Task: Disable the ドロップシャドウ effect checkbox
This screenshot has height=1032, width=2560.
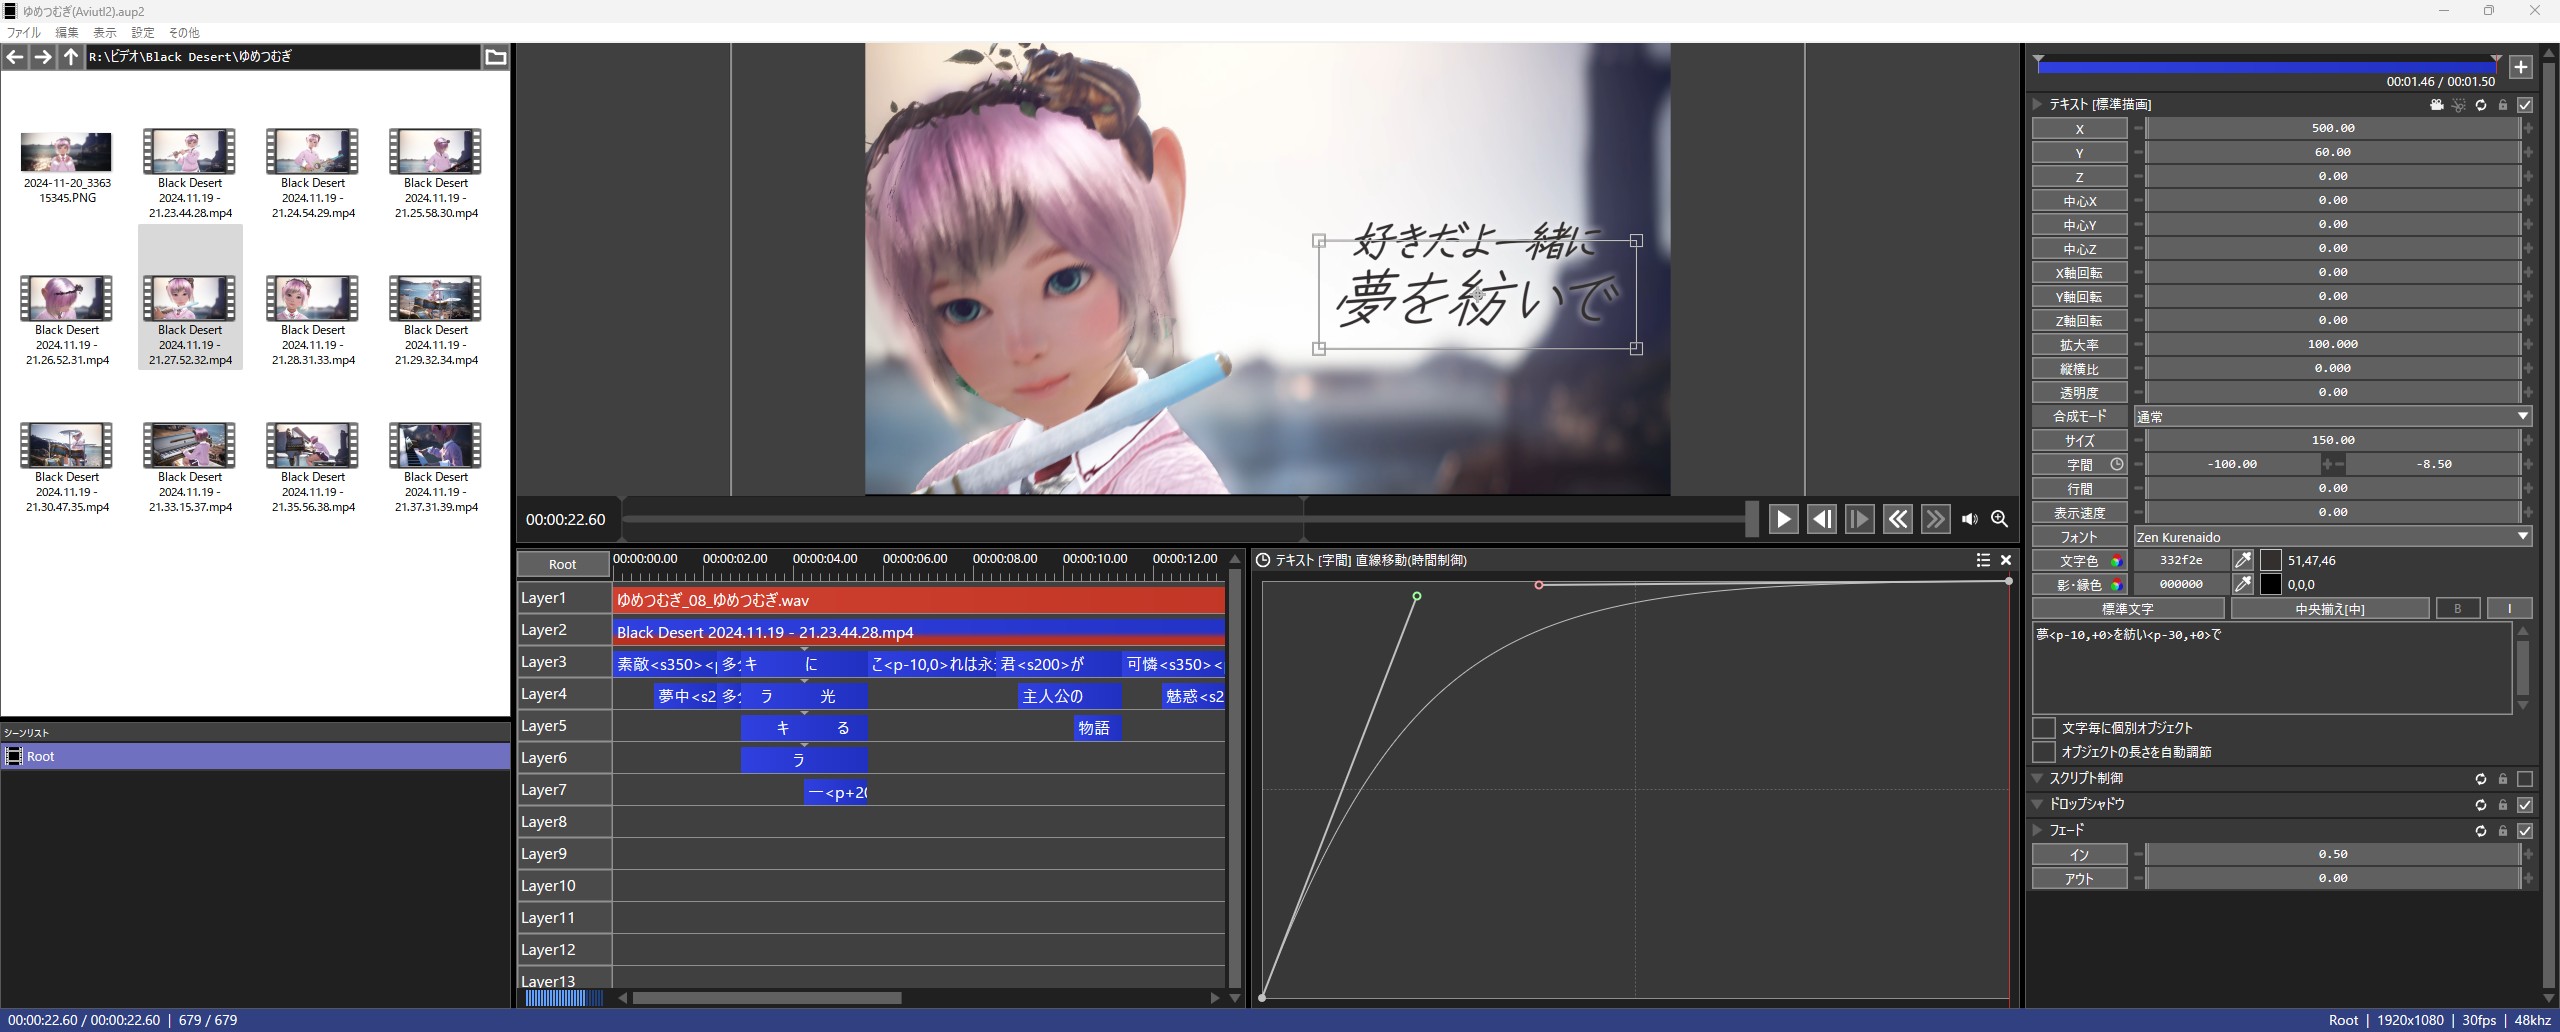Action: point(2525,805)
